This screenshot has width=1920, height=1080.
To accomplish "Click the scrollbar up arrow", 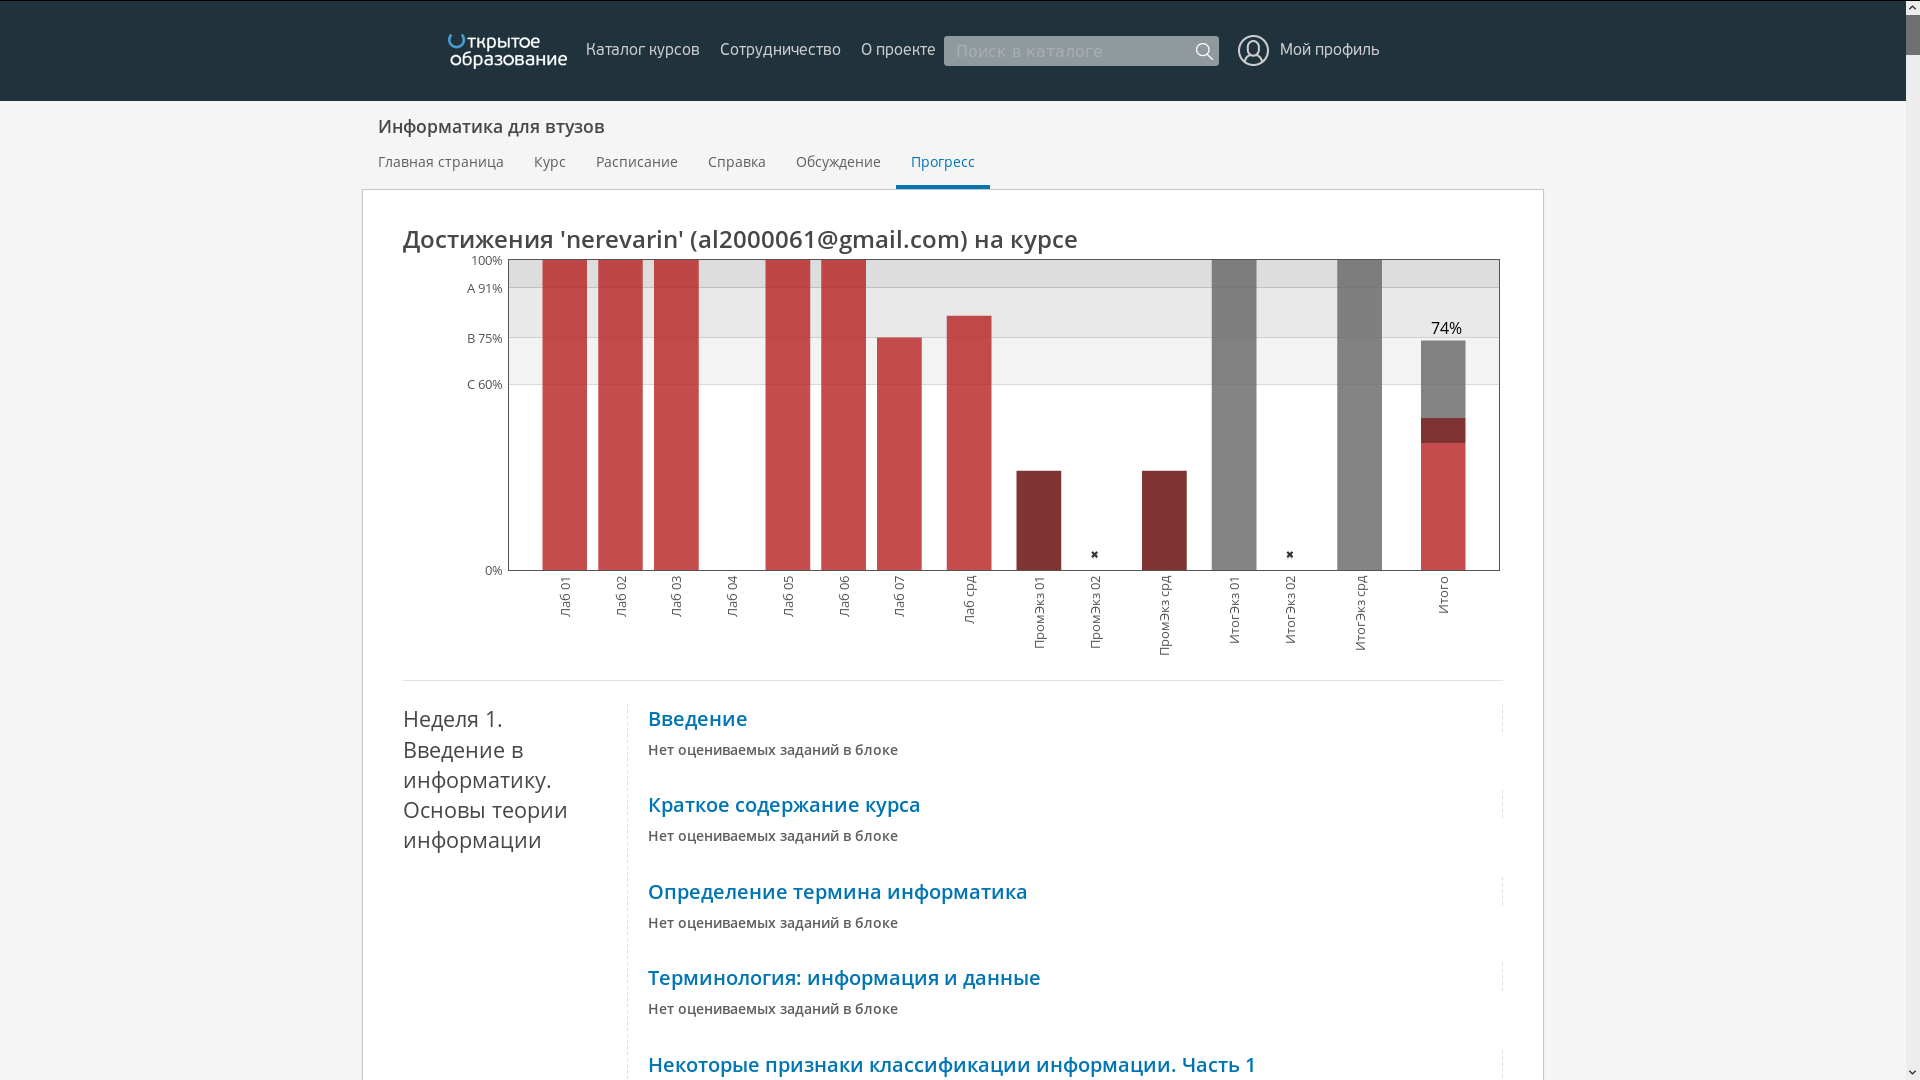I will coord(1912,8).
